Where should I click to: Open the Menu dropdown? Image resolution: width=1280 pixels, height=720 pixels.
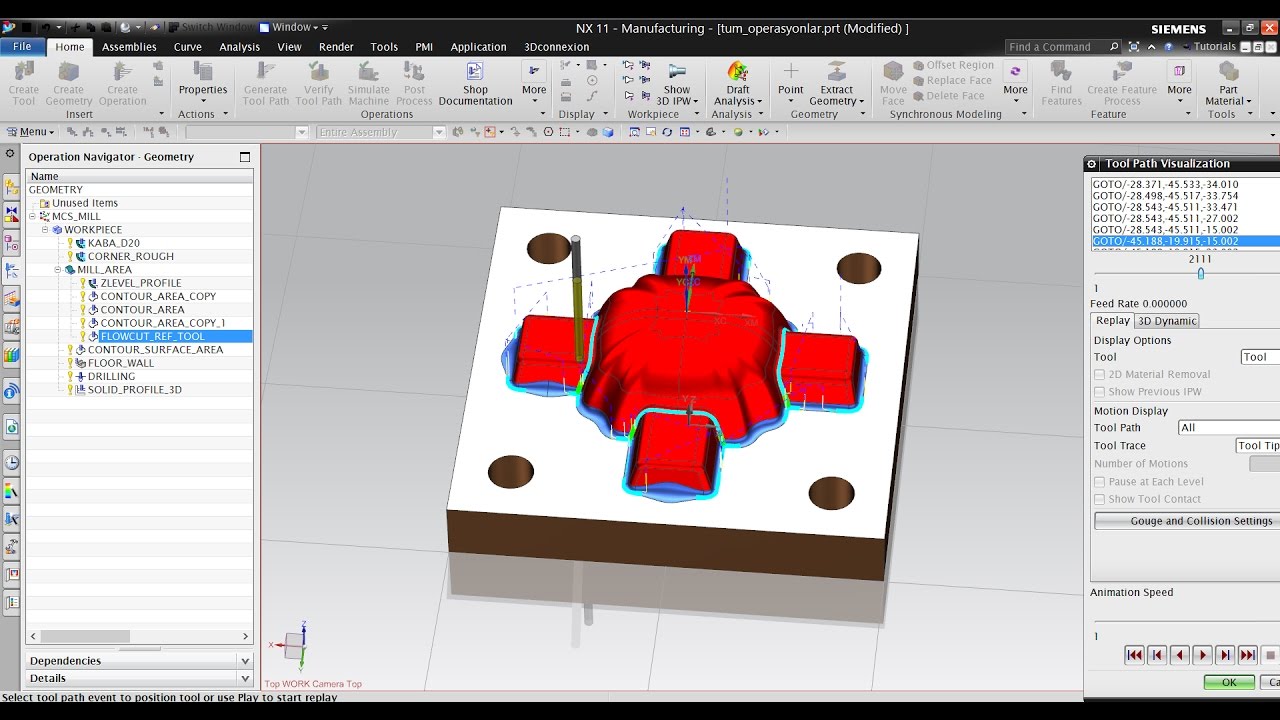pos(31,132)
